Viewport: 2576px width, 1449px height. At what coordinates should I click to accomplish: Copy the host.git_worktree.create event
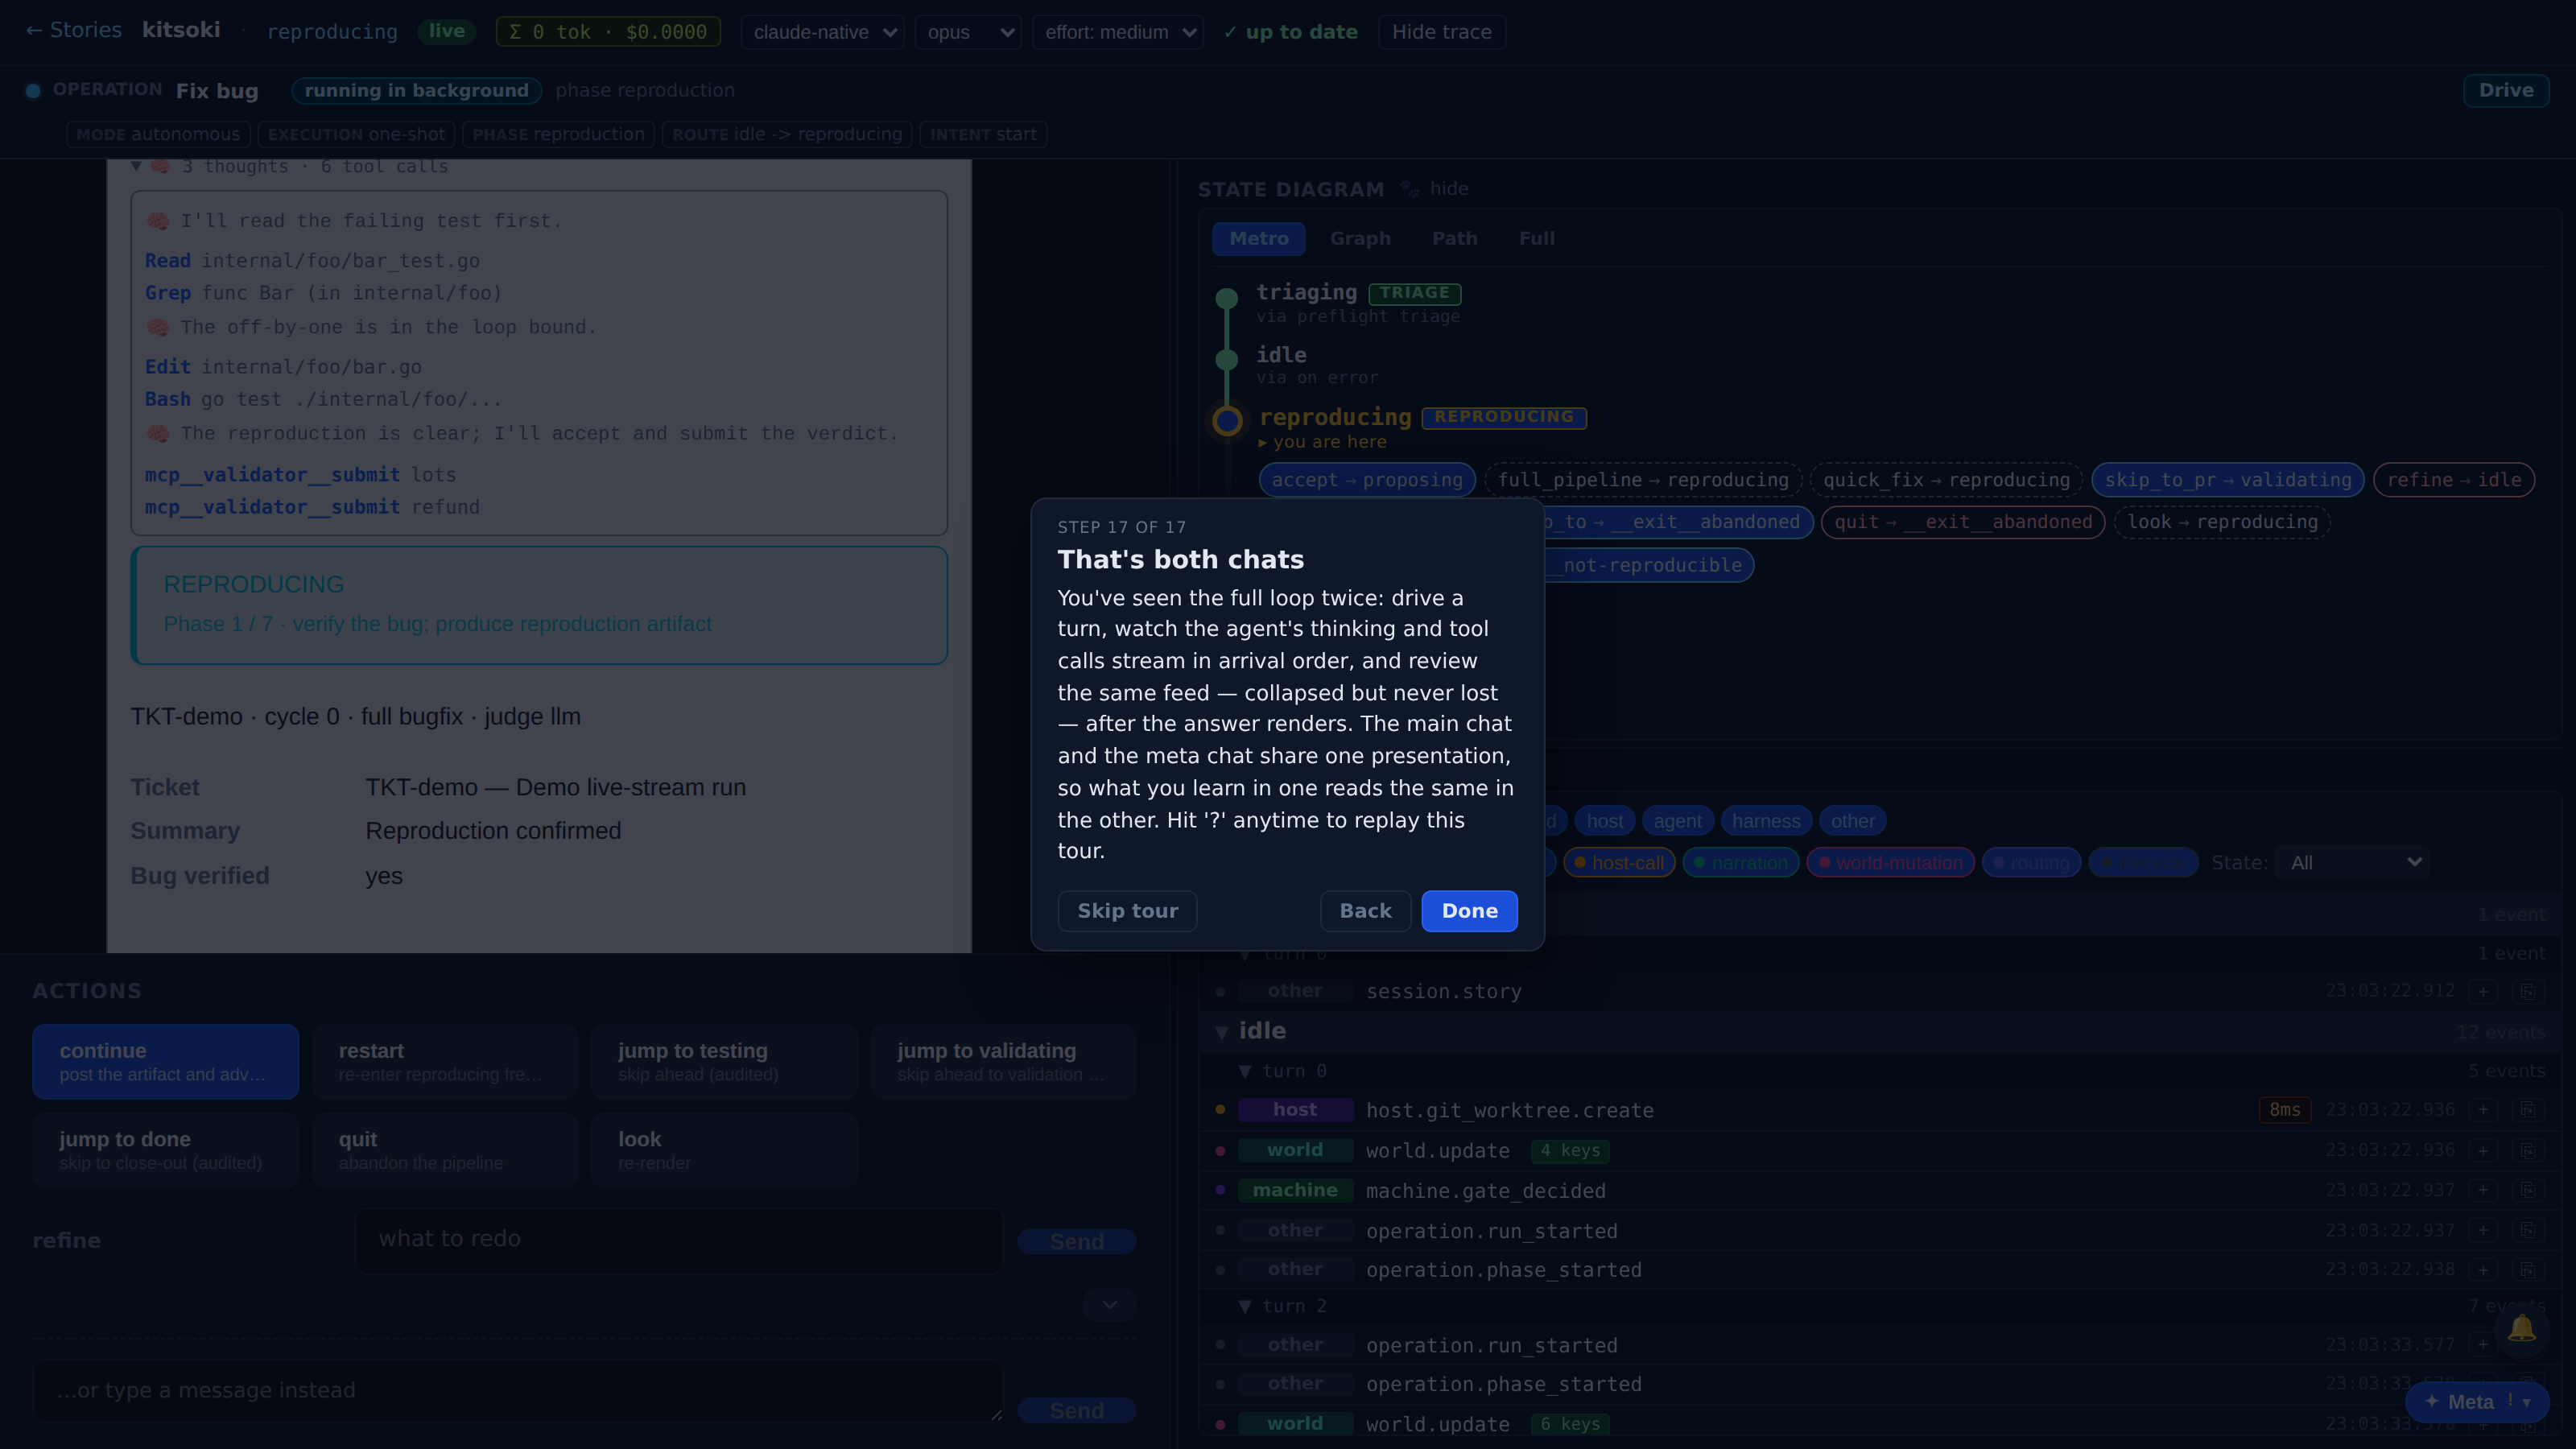(x=2527, y=1110)
